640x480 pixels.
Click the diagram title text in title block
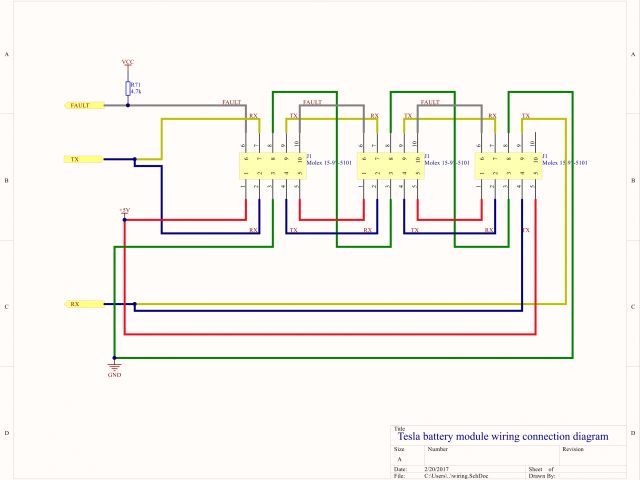[x=502, y=436]
